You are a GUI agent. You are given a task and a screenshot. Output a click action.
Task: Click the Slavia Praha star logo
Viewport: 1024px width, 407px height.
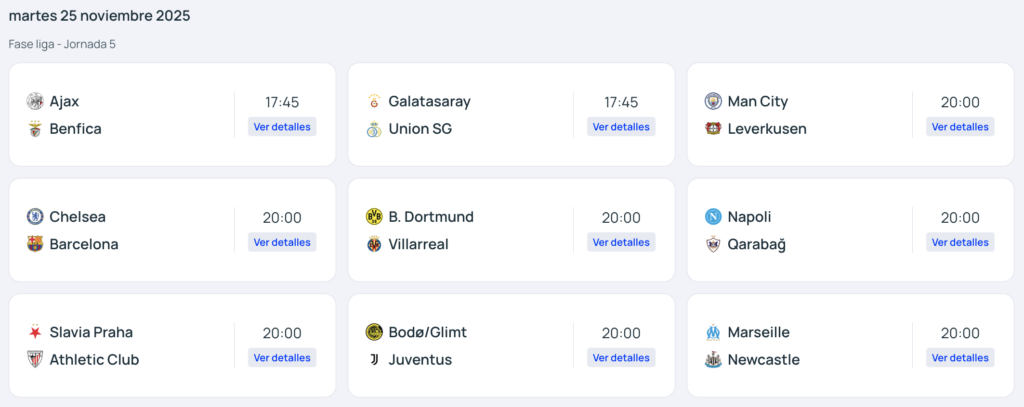(35, 332)
